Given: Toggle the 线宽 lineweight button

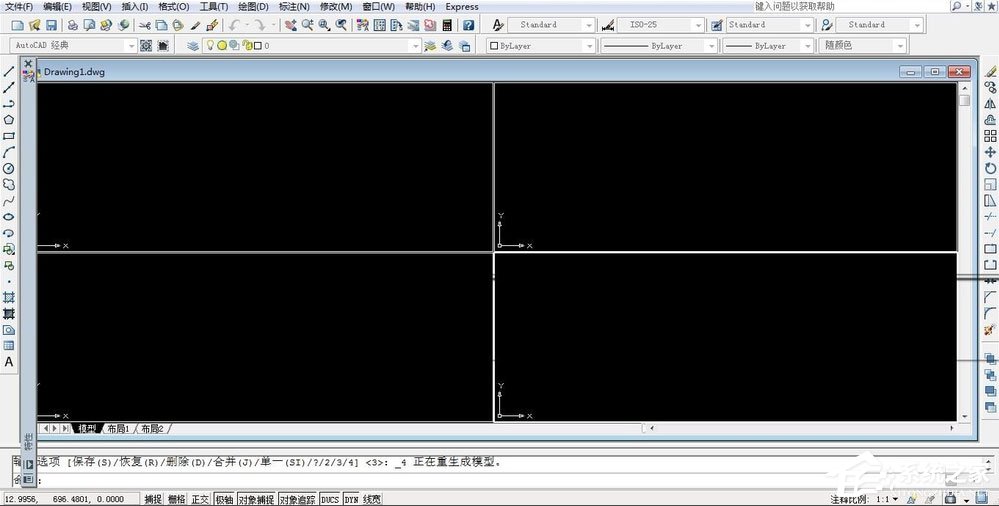Looking at the screenshot, I should coord(372,500).
